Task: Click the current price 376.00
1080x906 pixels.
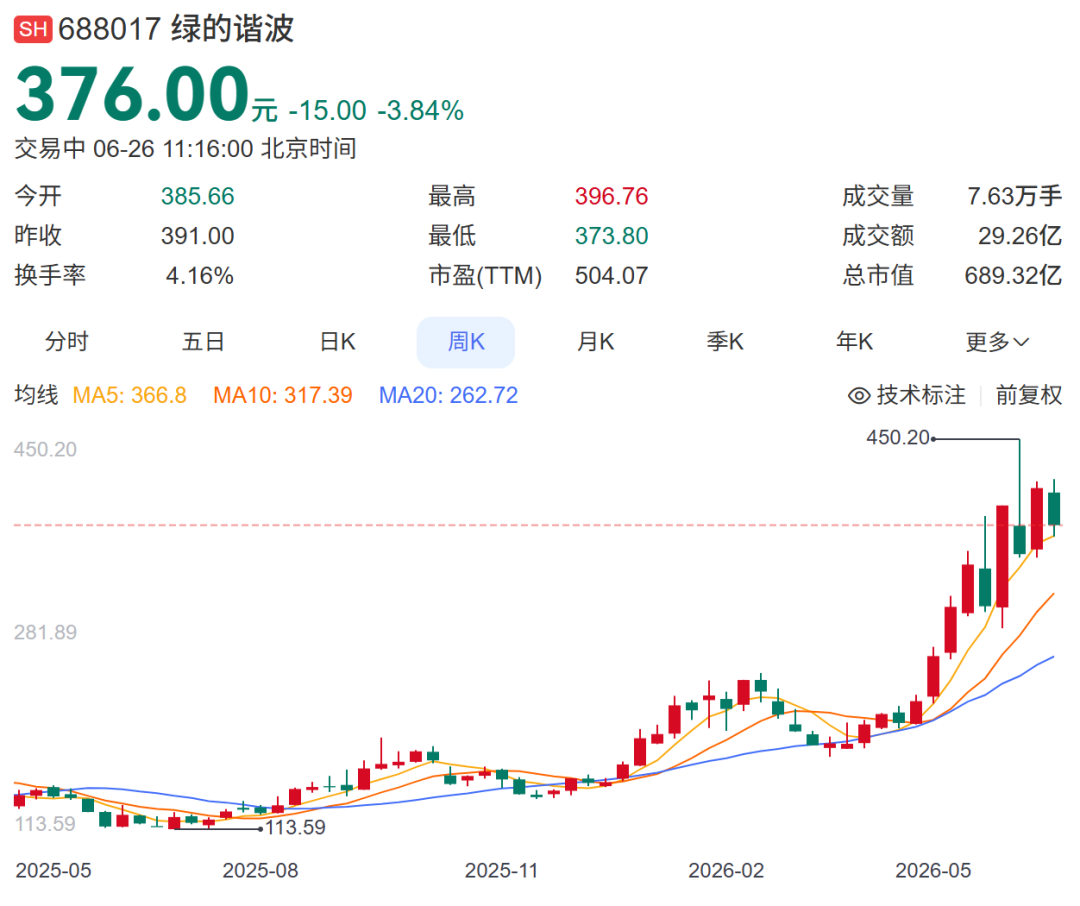Action: click(132, 94)
